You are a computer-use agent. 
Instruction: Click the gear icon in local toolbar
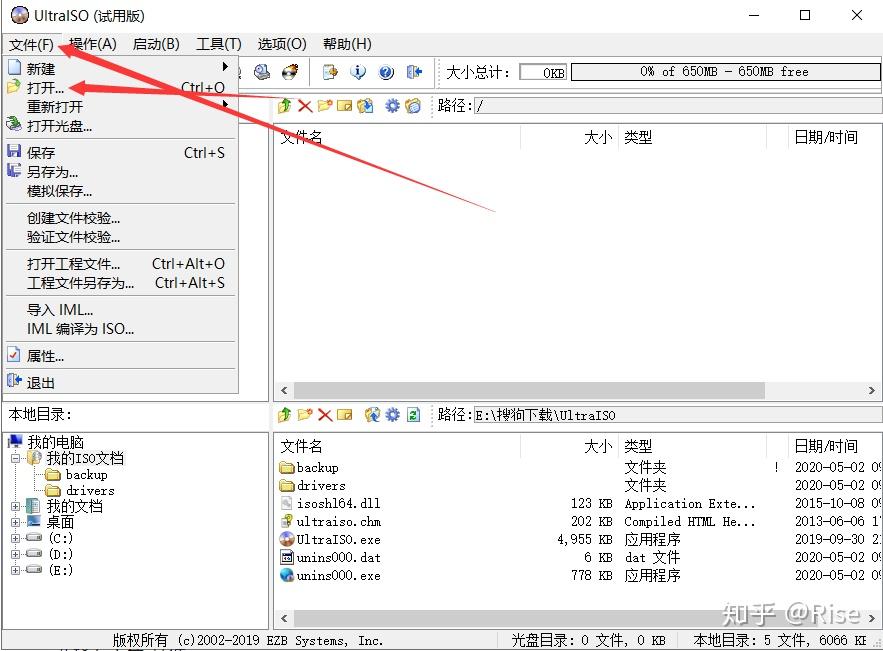(392, 415)
